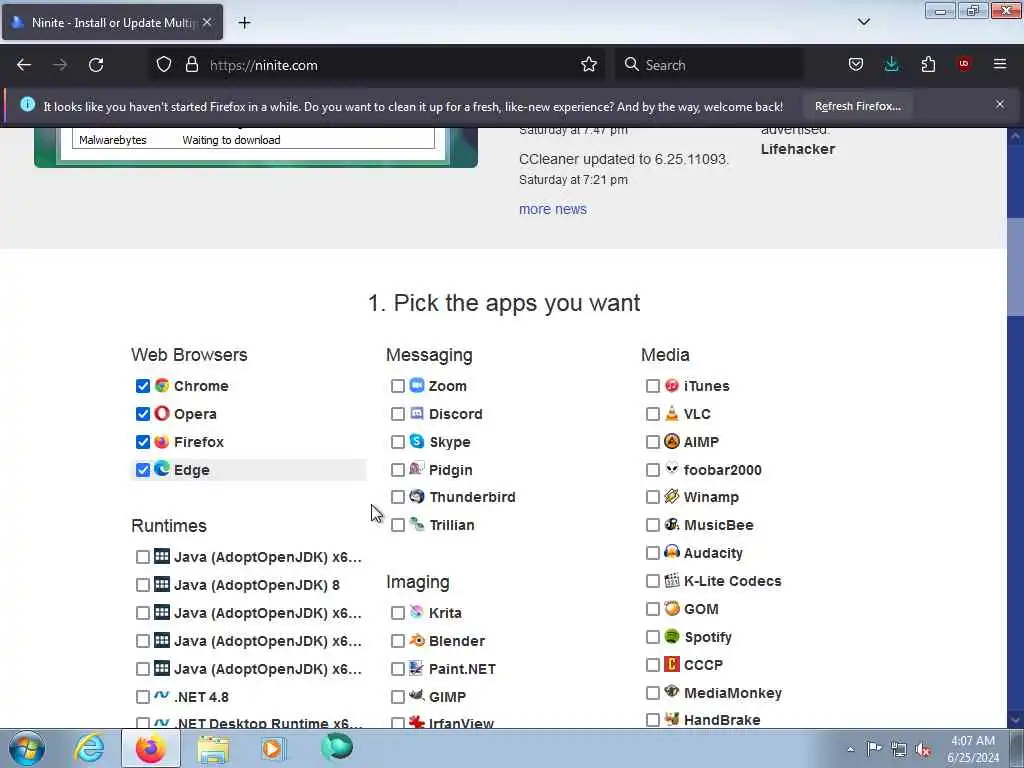Click the iTunes icon

[672, 385]
